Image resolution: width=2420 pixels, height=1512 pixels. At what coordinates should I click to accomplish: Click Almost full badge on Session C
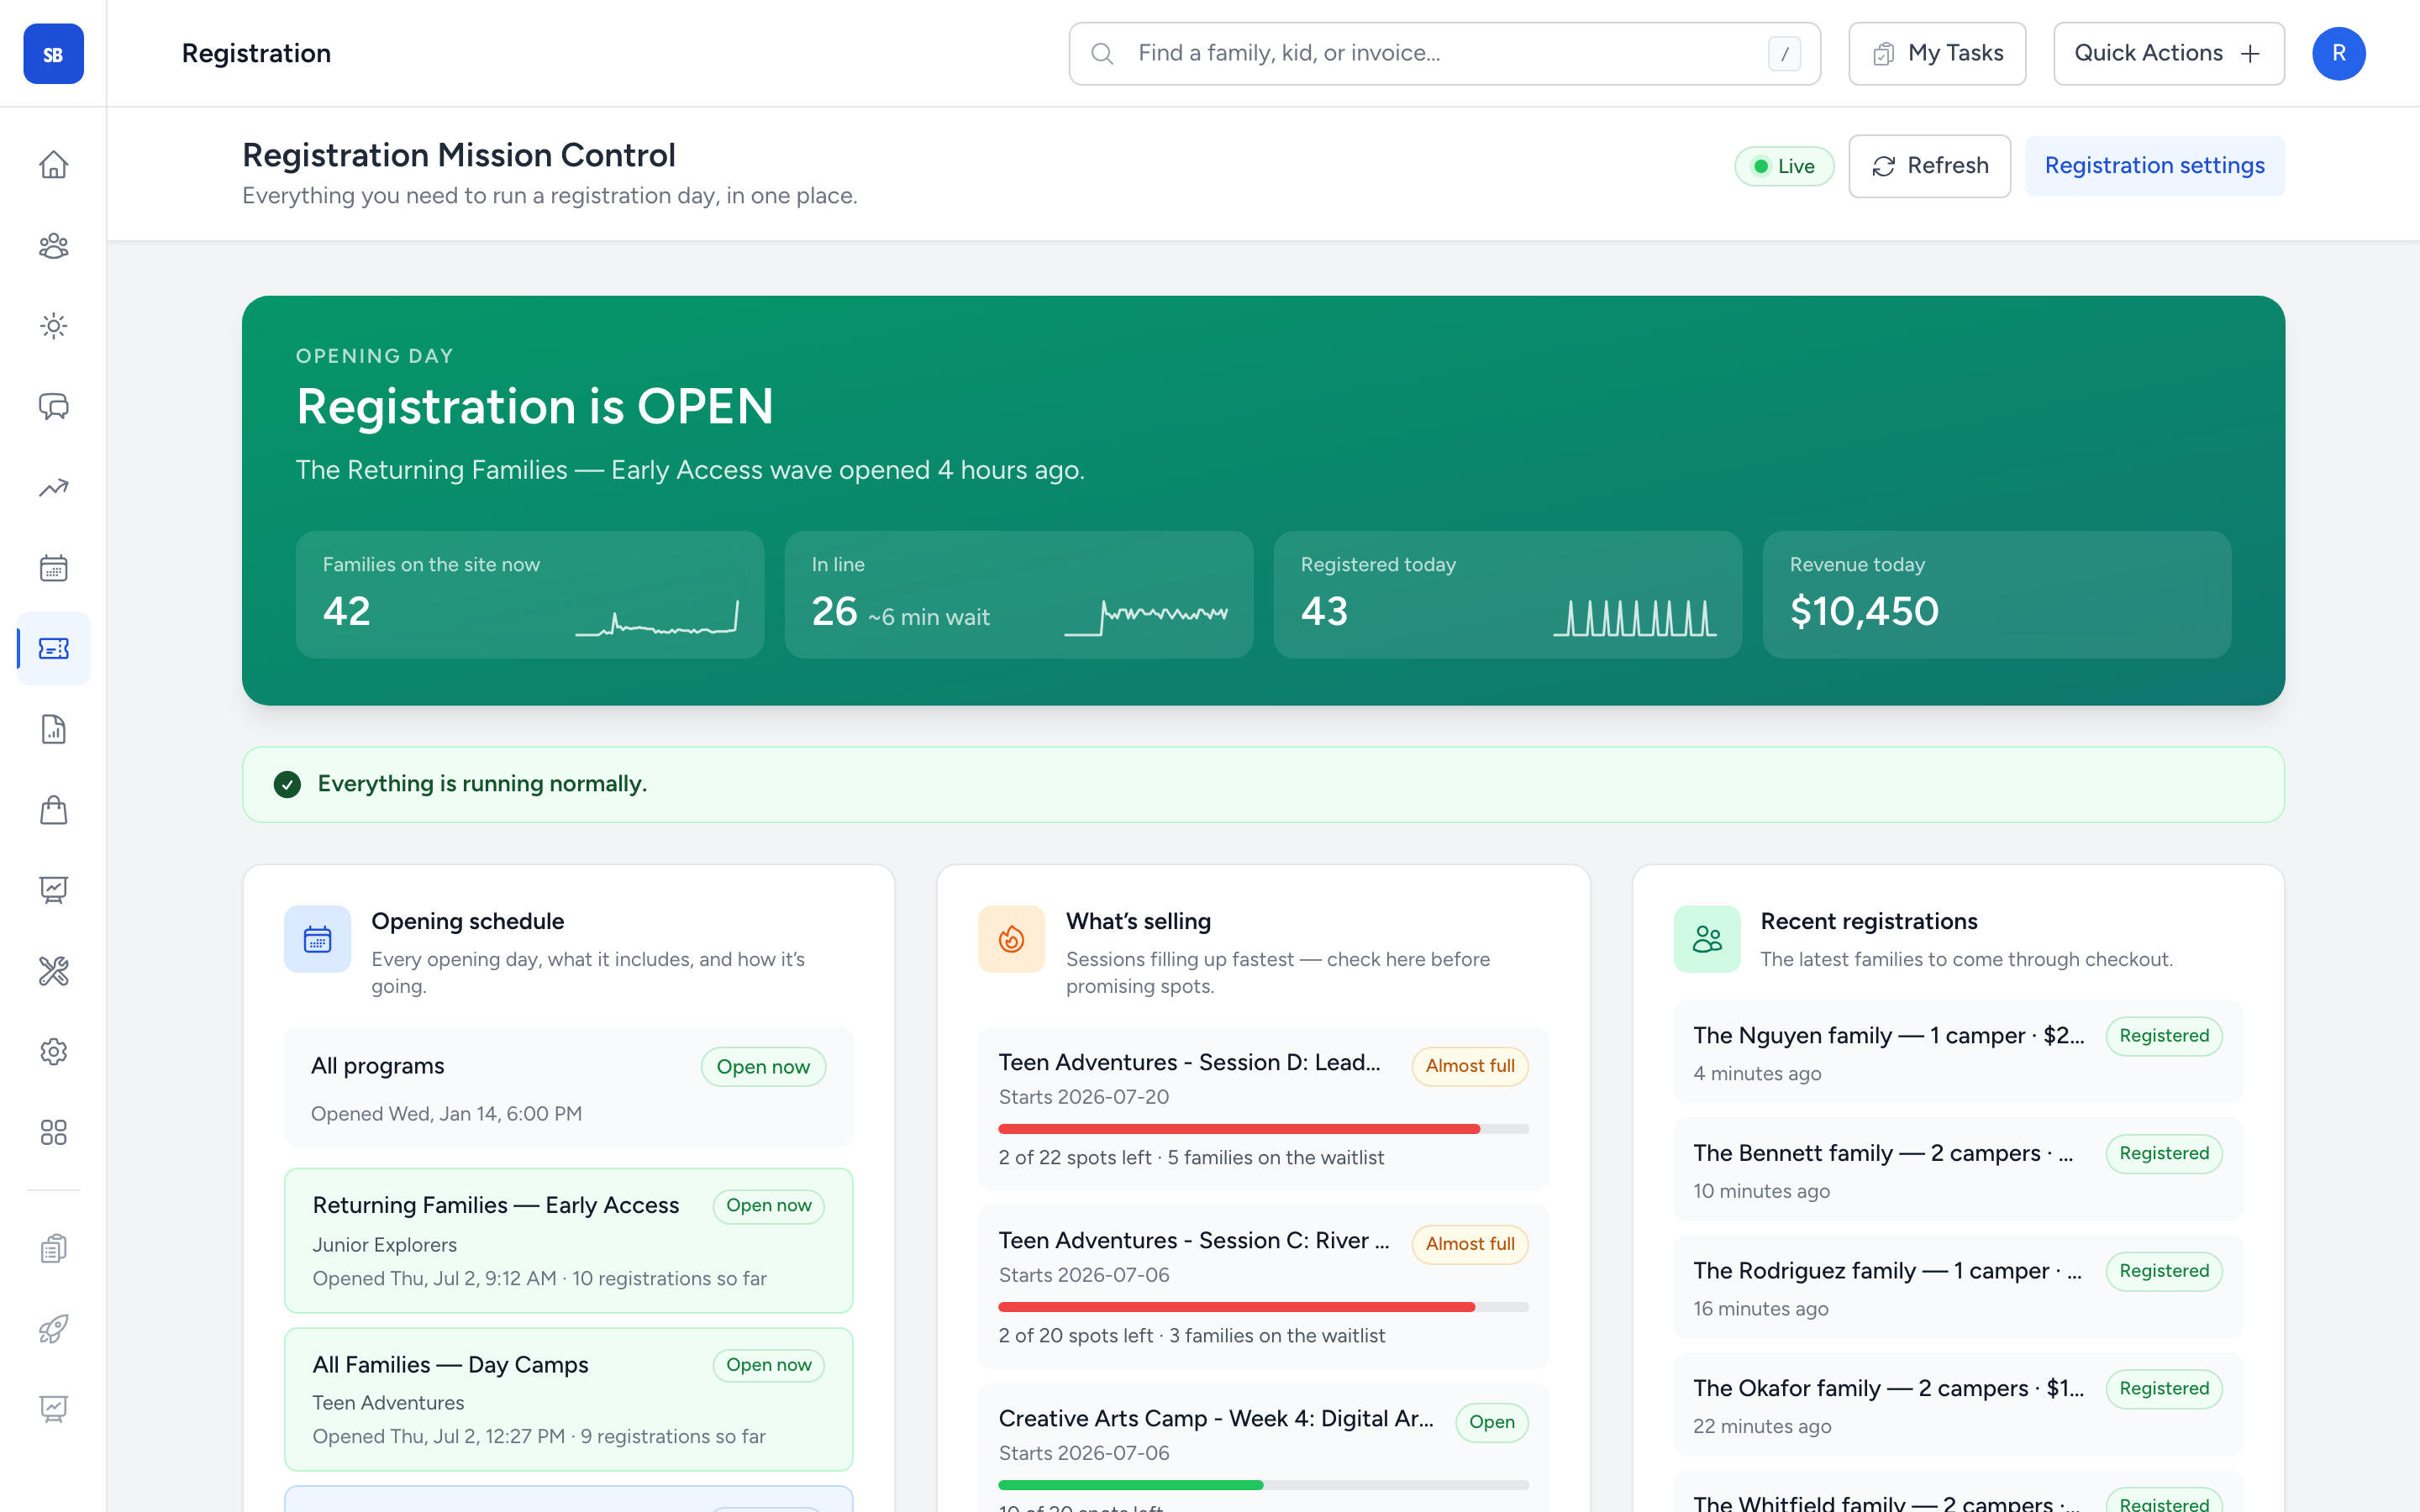(x=1470, y=1244)
